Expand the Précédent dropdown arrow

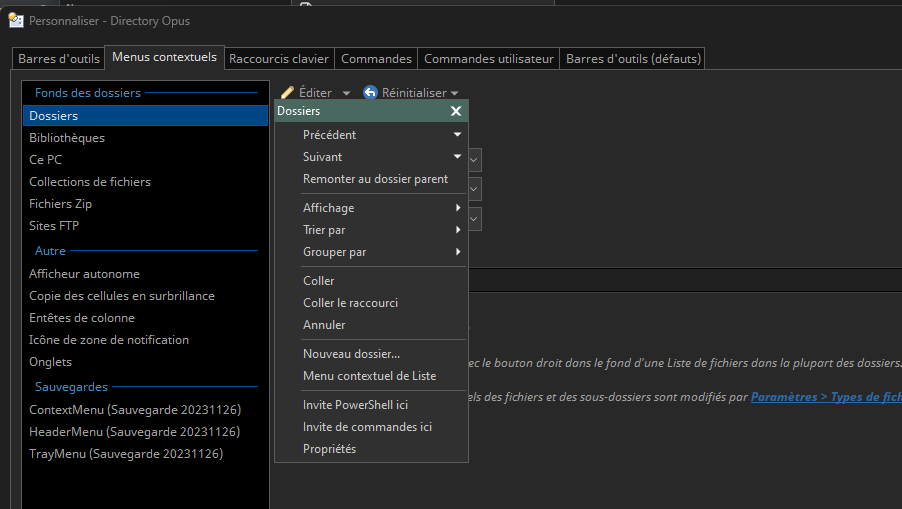click(x=457, y=135)
